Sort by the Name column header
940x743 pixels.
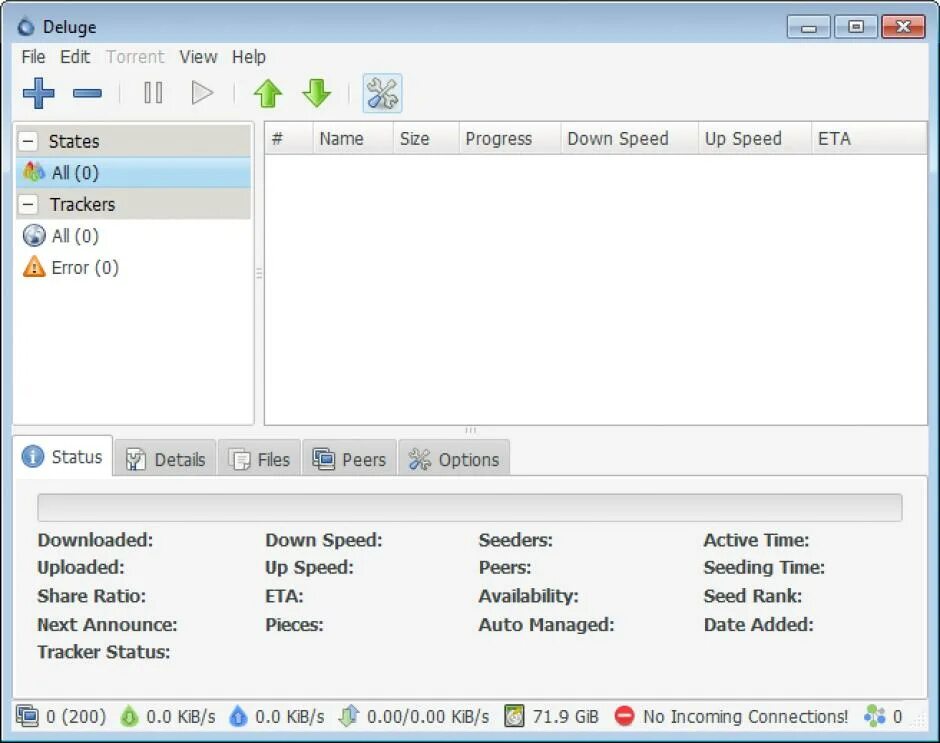pos(353,139)
